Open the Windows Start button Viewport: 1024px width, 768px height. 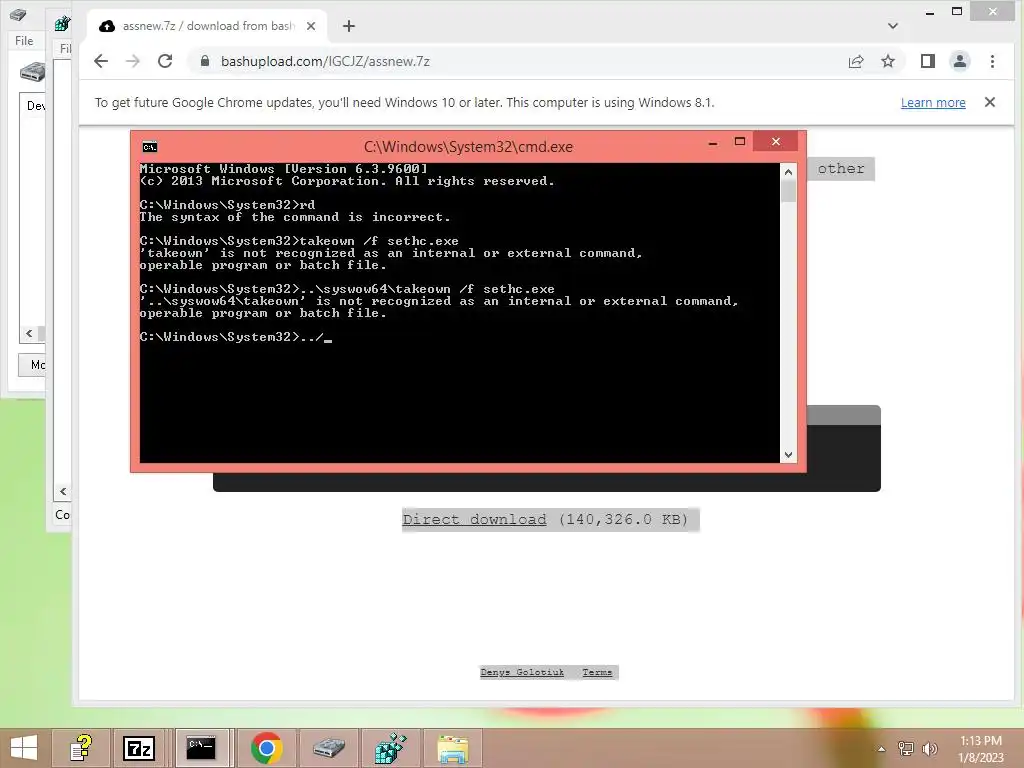(24, 748)
